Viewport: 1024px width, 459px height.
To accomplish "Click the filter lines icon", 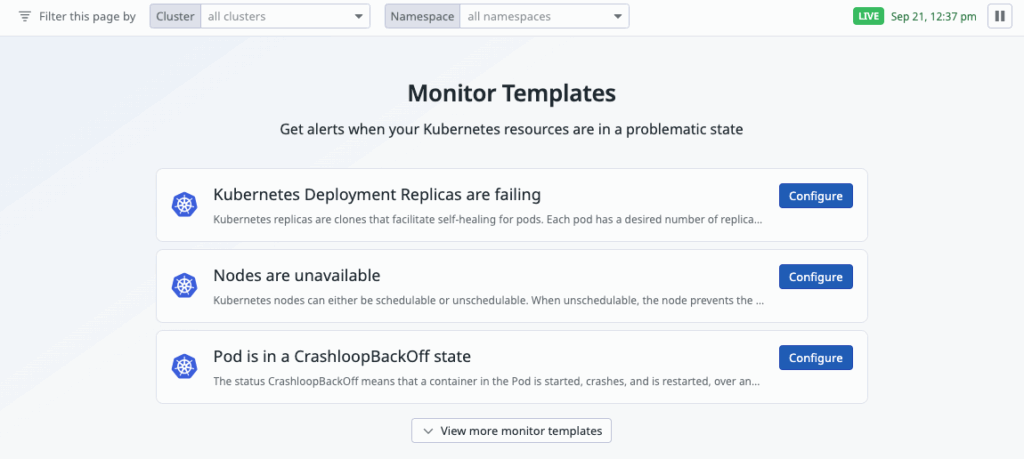I will pos(25,17).
